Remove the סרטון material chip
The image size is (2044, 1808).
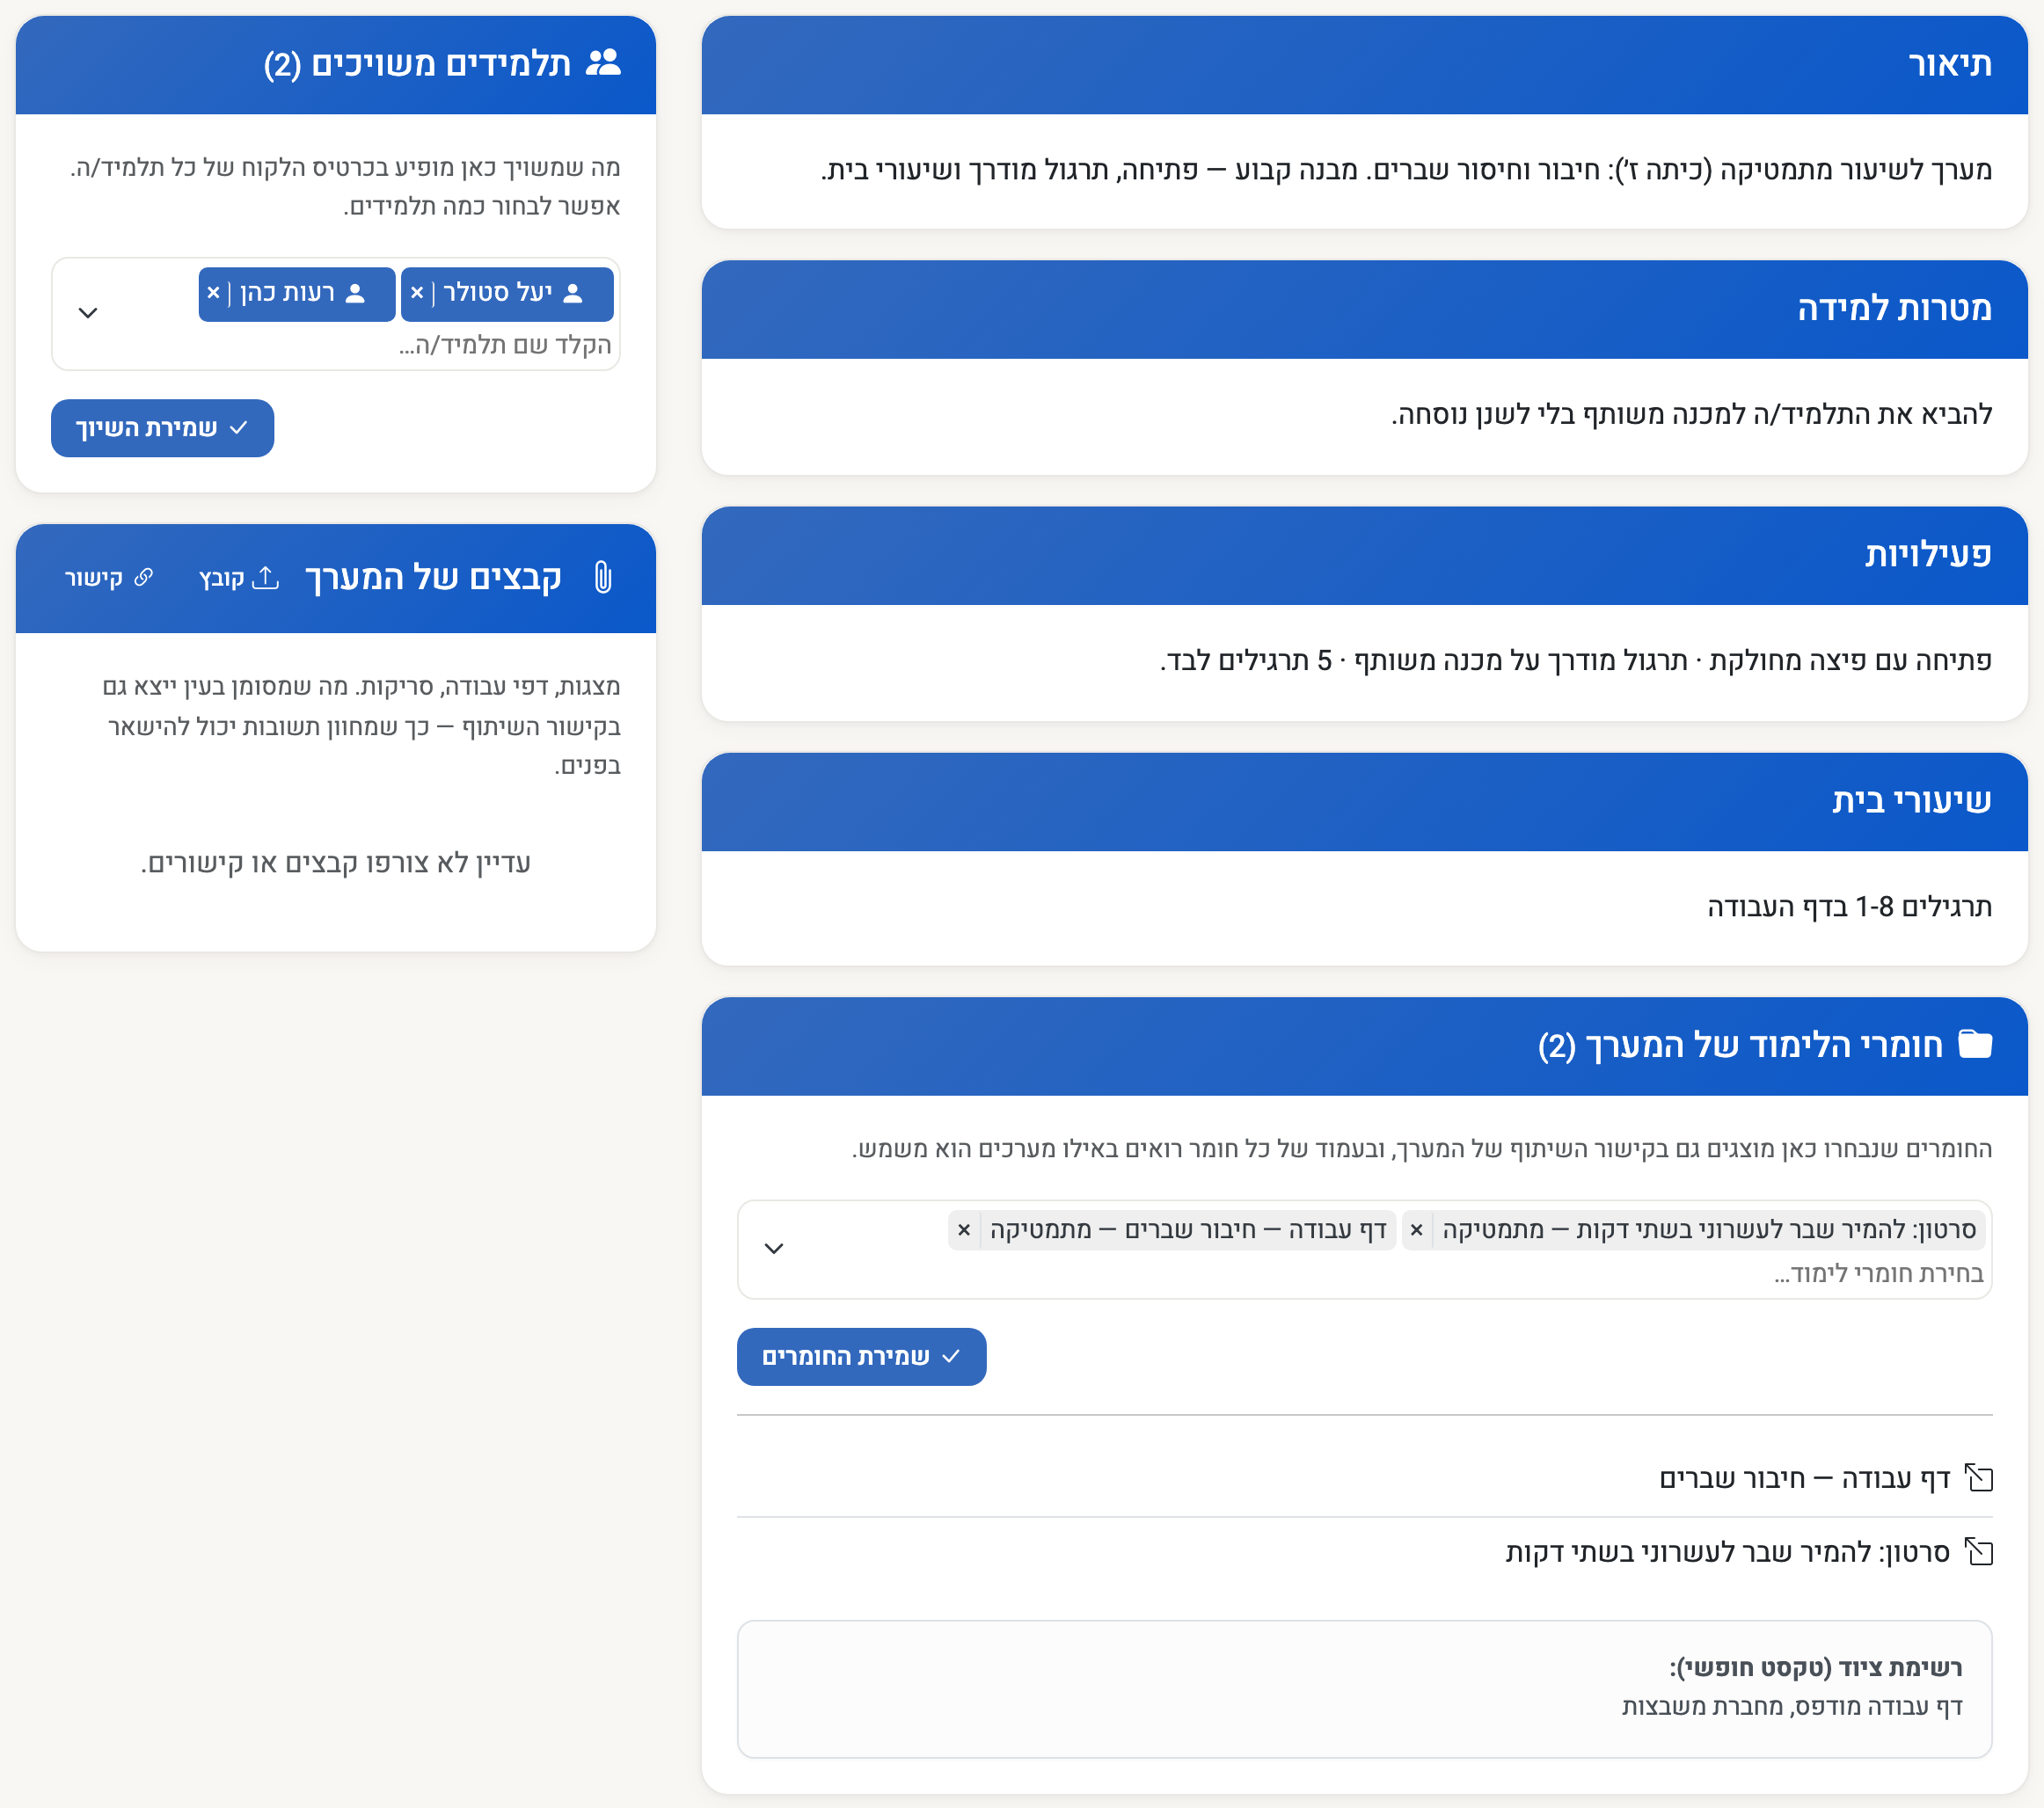(x=1416, y=1230)
